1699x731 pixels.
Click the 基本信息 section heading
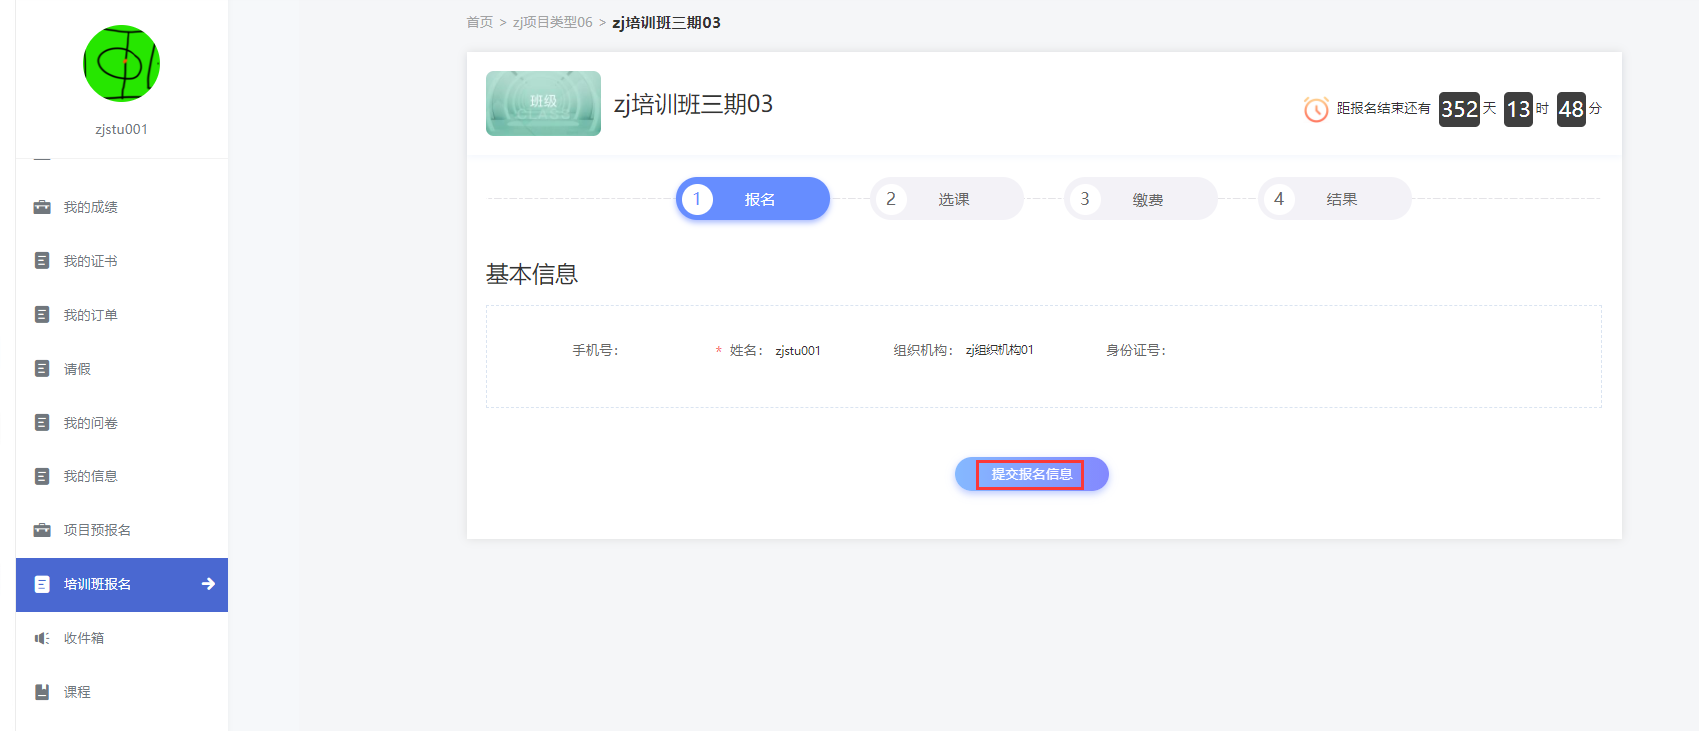click(532, 274)
